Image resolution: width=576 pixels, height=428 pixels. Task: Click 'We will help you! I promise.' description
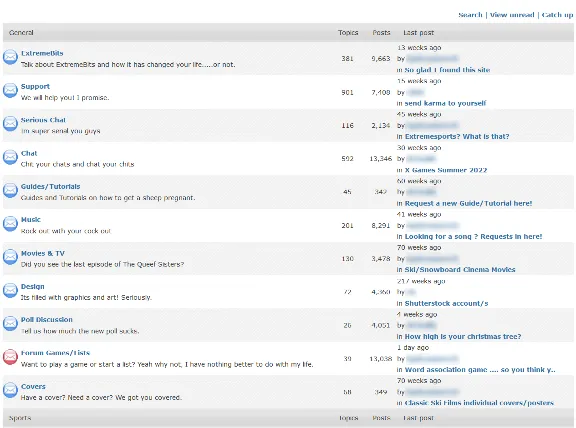pos(65,98)
